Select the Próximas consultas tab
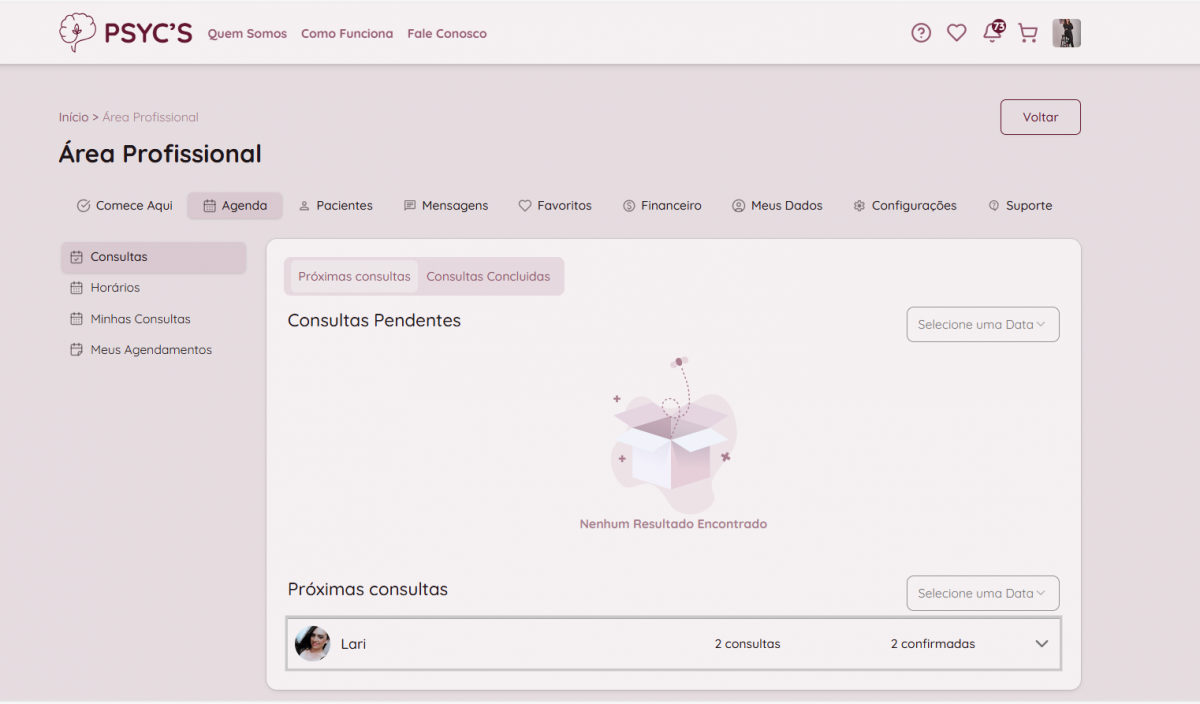 pyautogui.click(x=354, y=277)
